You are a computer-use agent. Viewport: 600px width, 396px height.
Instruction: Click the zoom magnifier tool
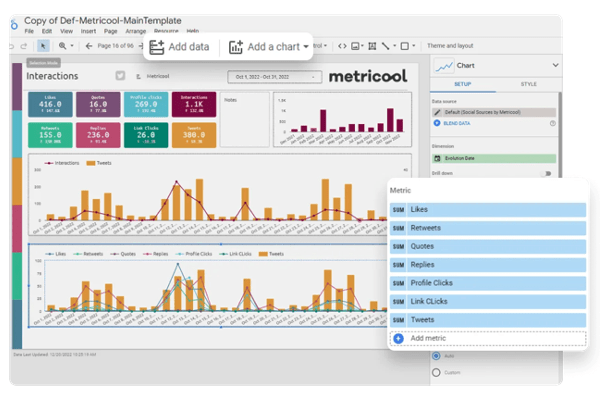pyautogui.click(x=62, y=46)
